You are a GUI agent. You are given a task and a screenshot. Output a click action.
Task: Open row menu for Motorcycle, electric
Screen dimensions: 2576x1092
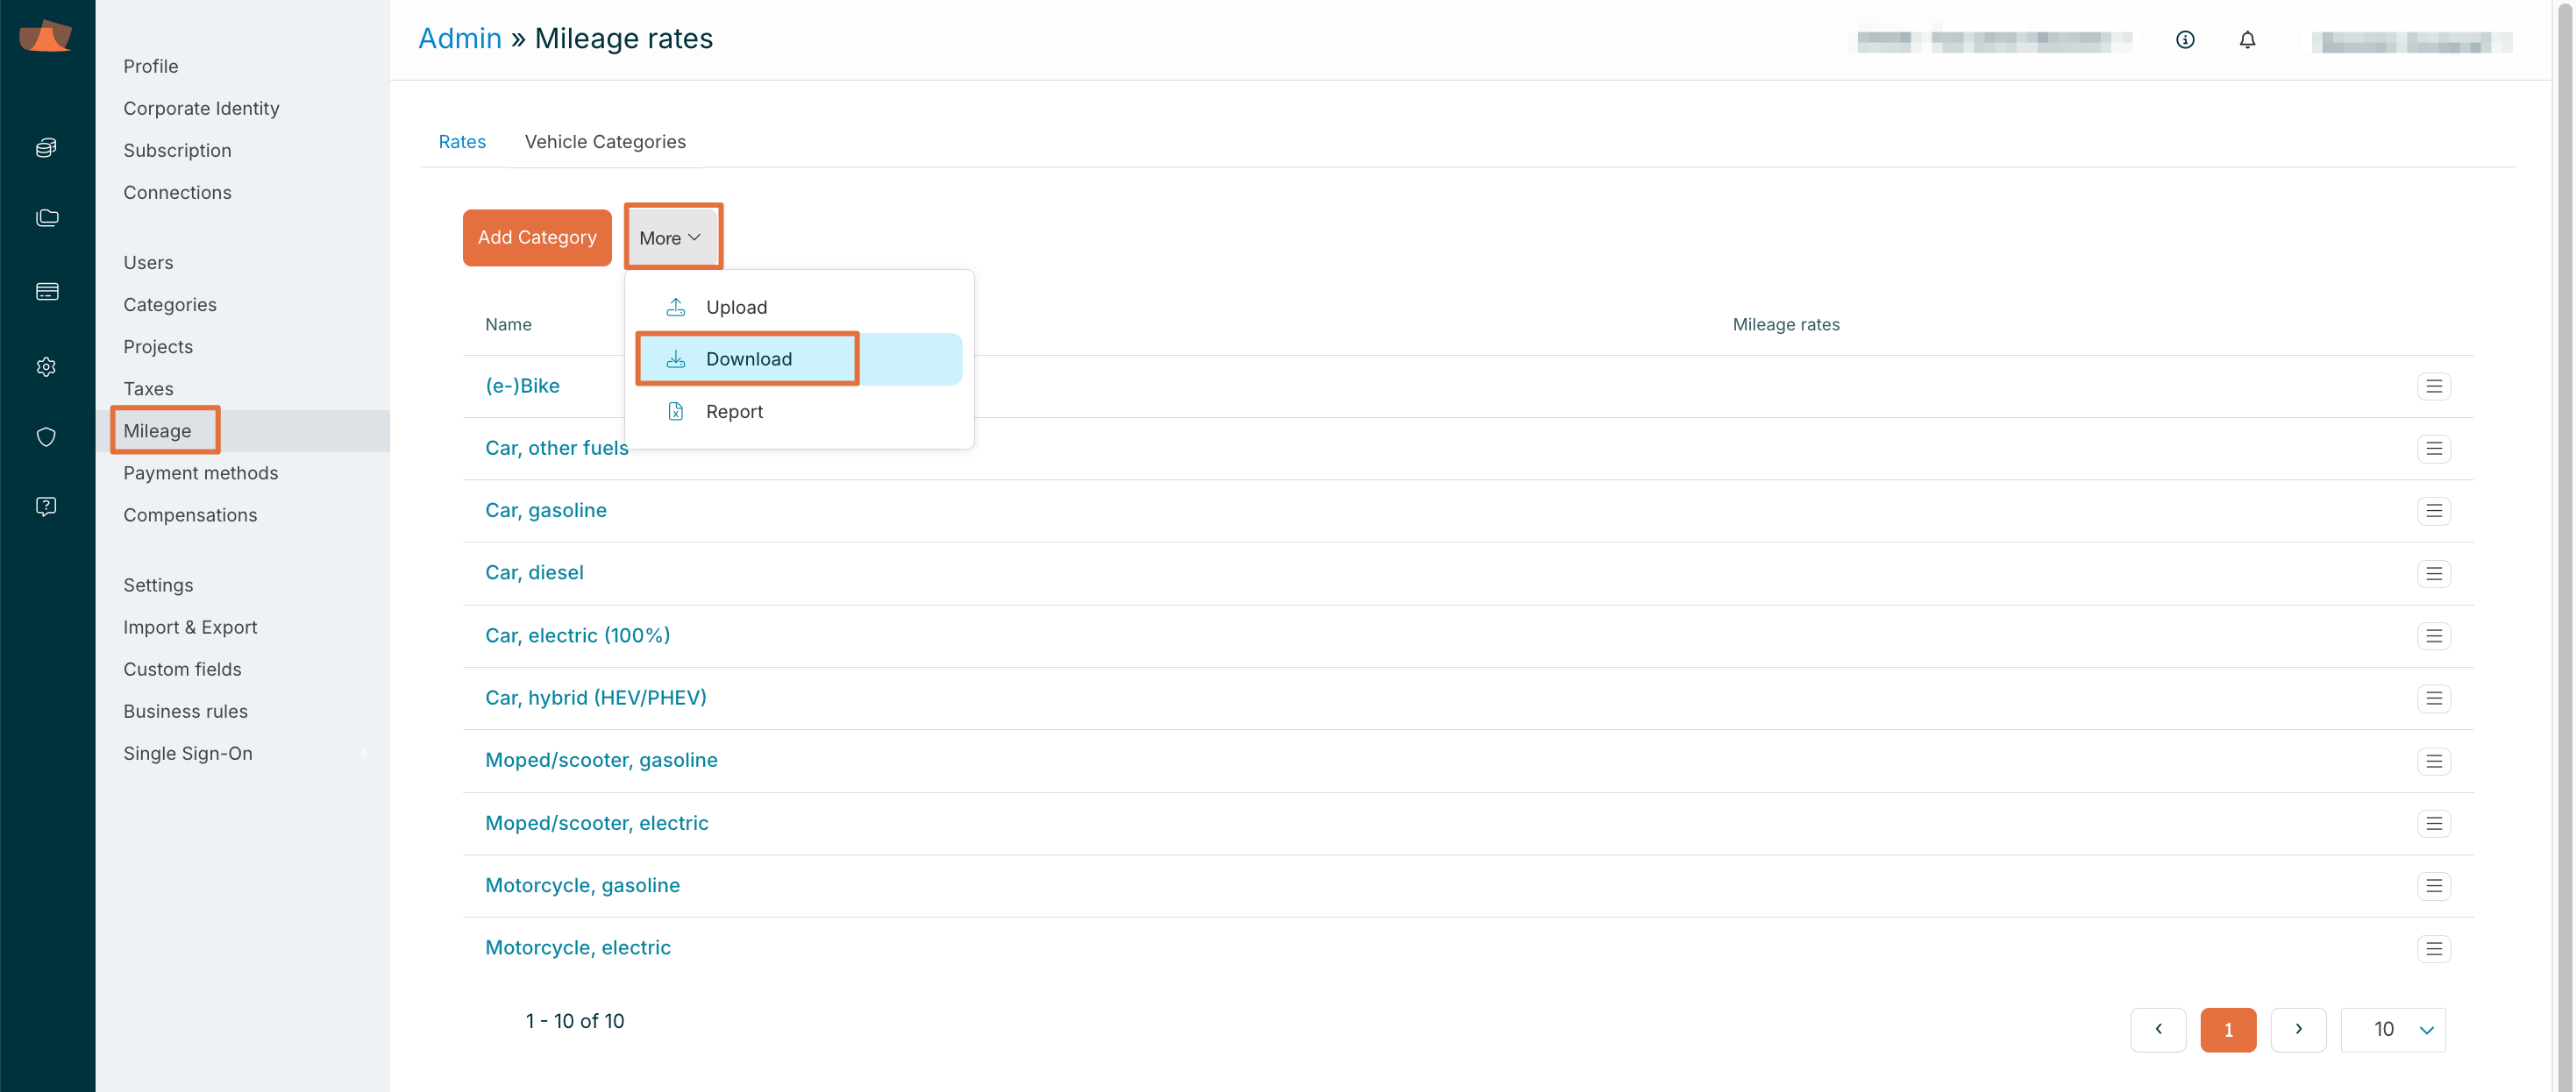click(2433, 948)
